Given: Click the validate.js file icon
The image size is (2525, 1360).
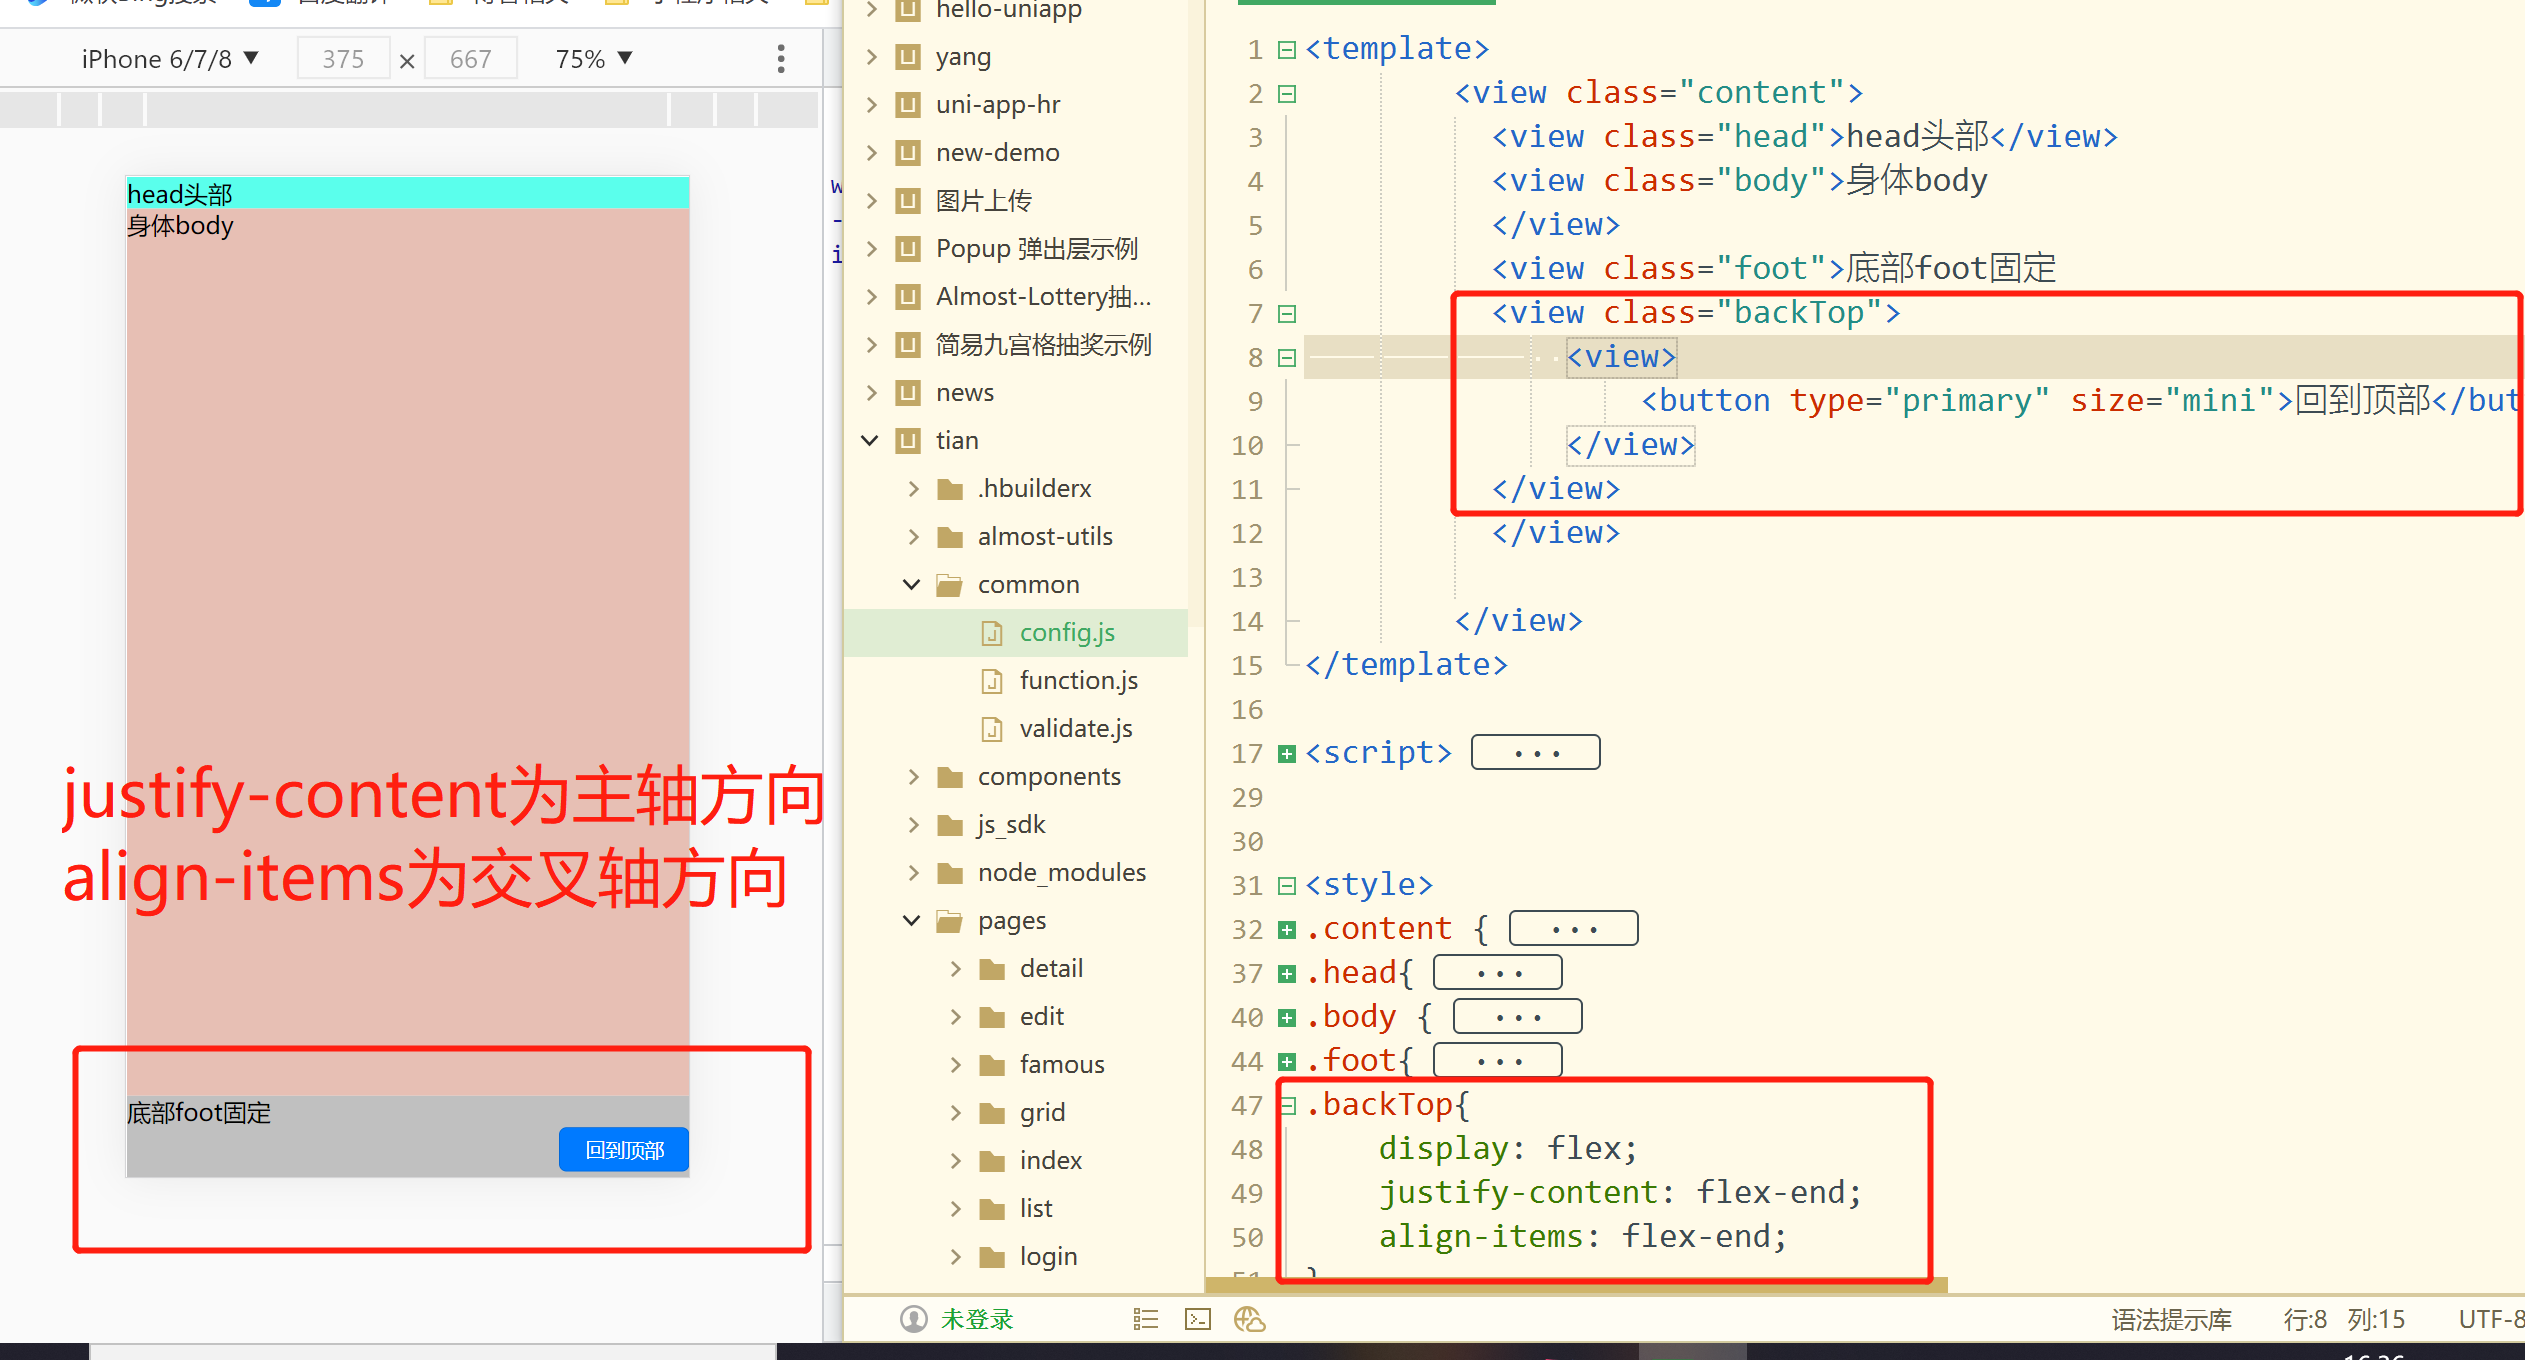Looking at the screenshot, I should click(x=992, y=729).
